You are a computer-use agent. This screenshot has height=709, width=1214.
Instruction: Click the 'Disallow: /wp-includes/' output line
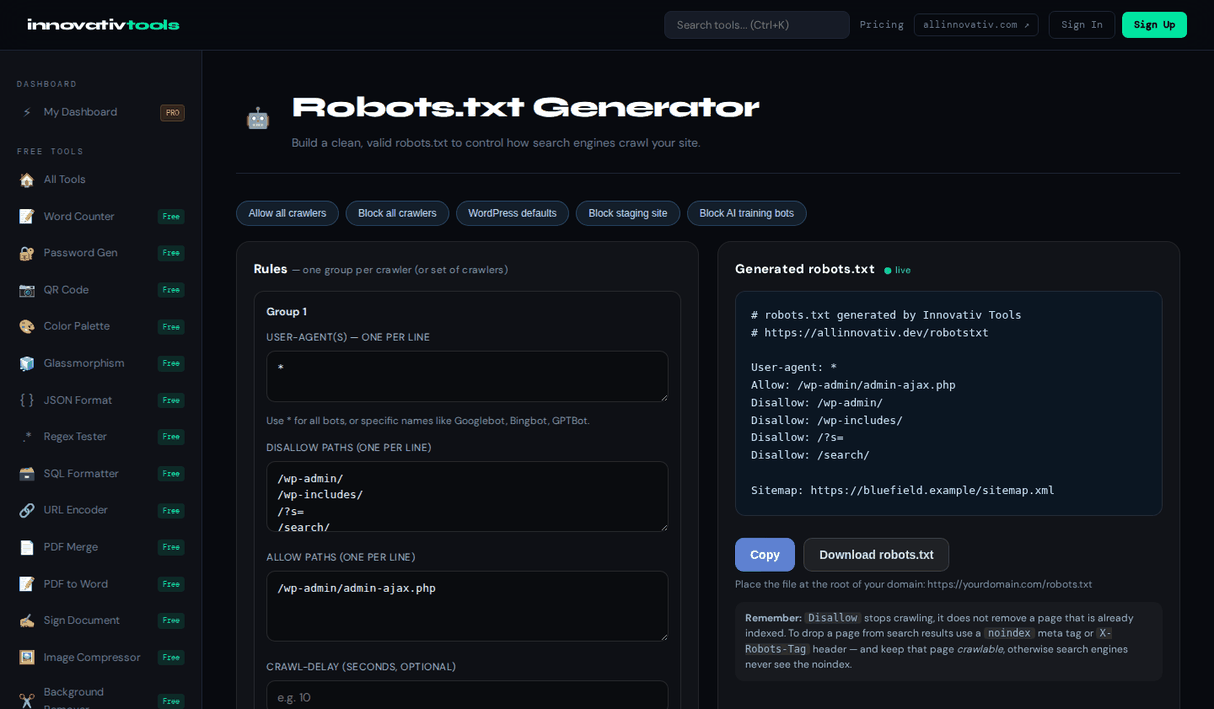[x=827, y=420]
